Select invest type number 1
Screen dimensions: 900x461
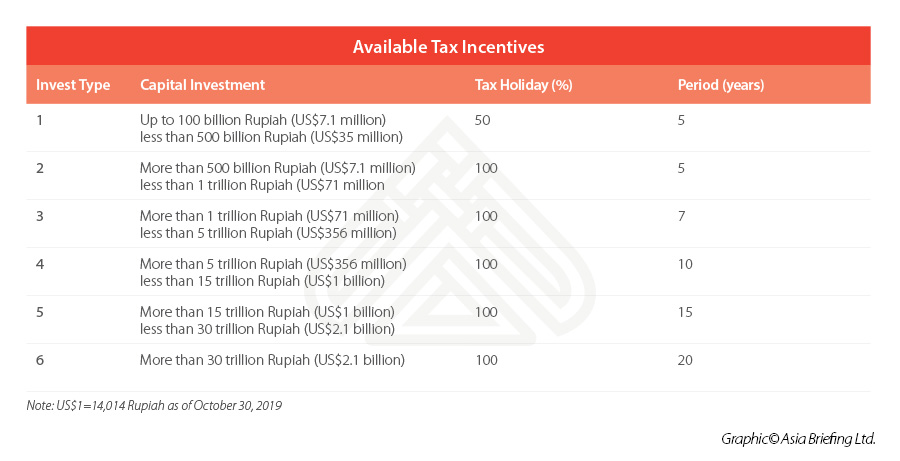[40, 120]
